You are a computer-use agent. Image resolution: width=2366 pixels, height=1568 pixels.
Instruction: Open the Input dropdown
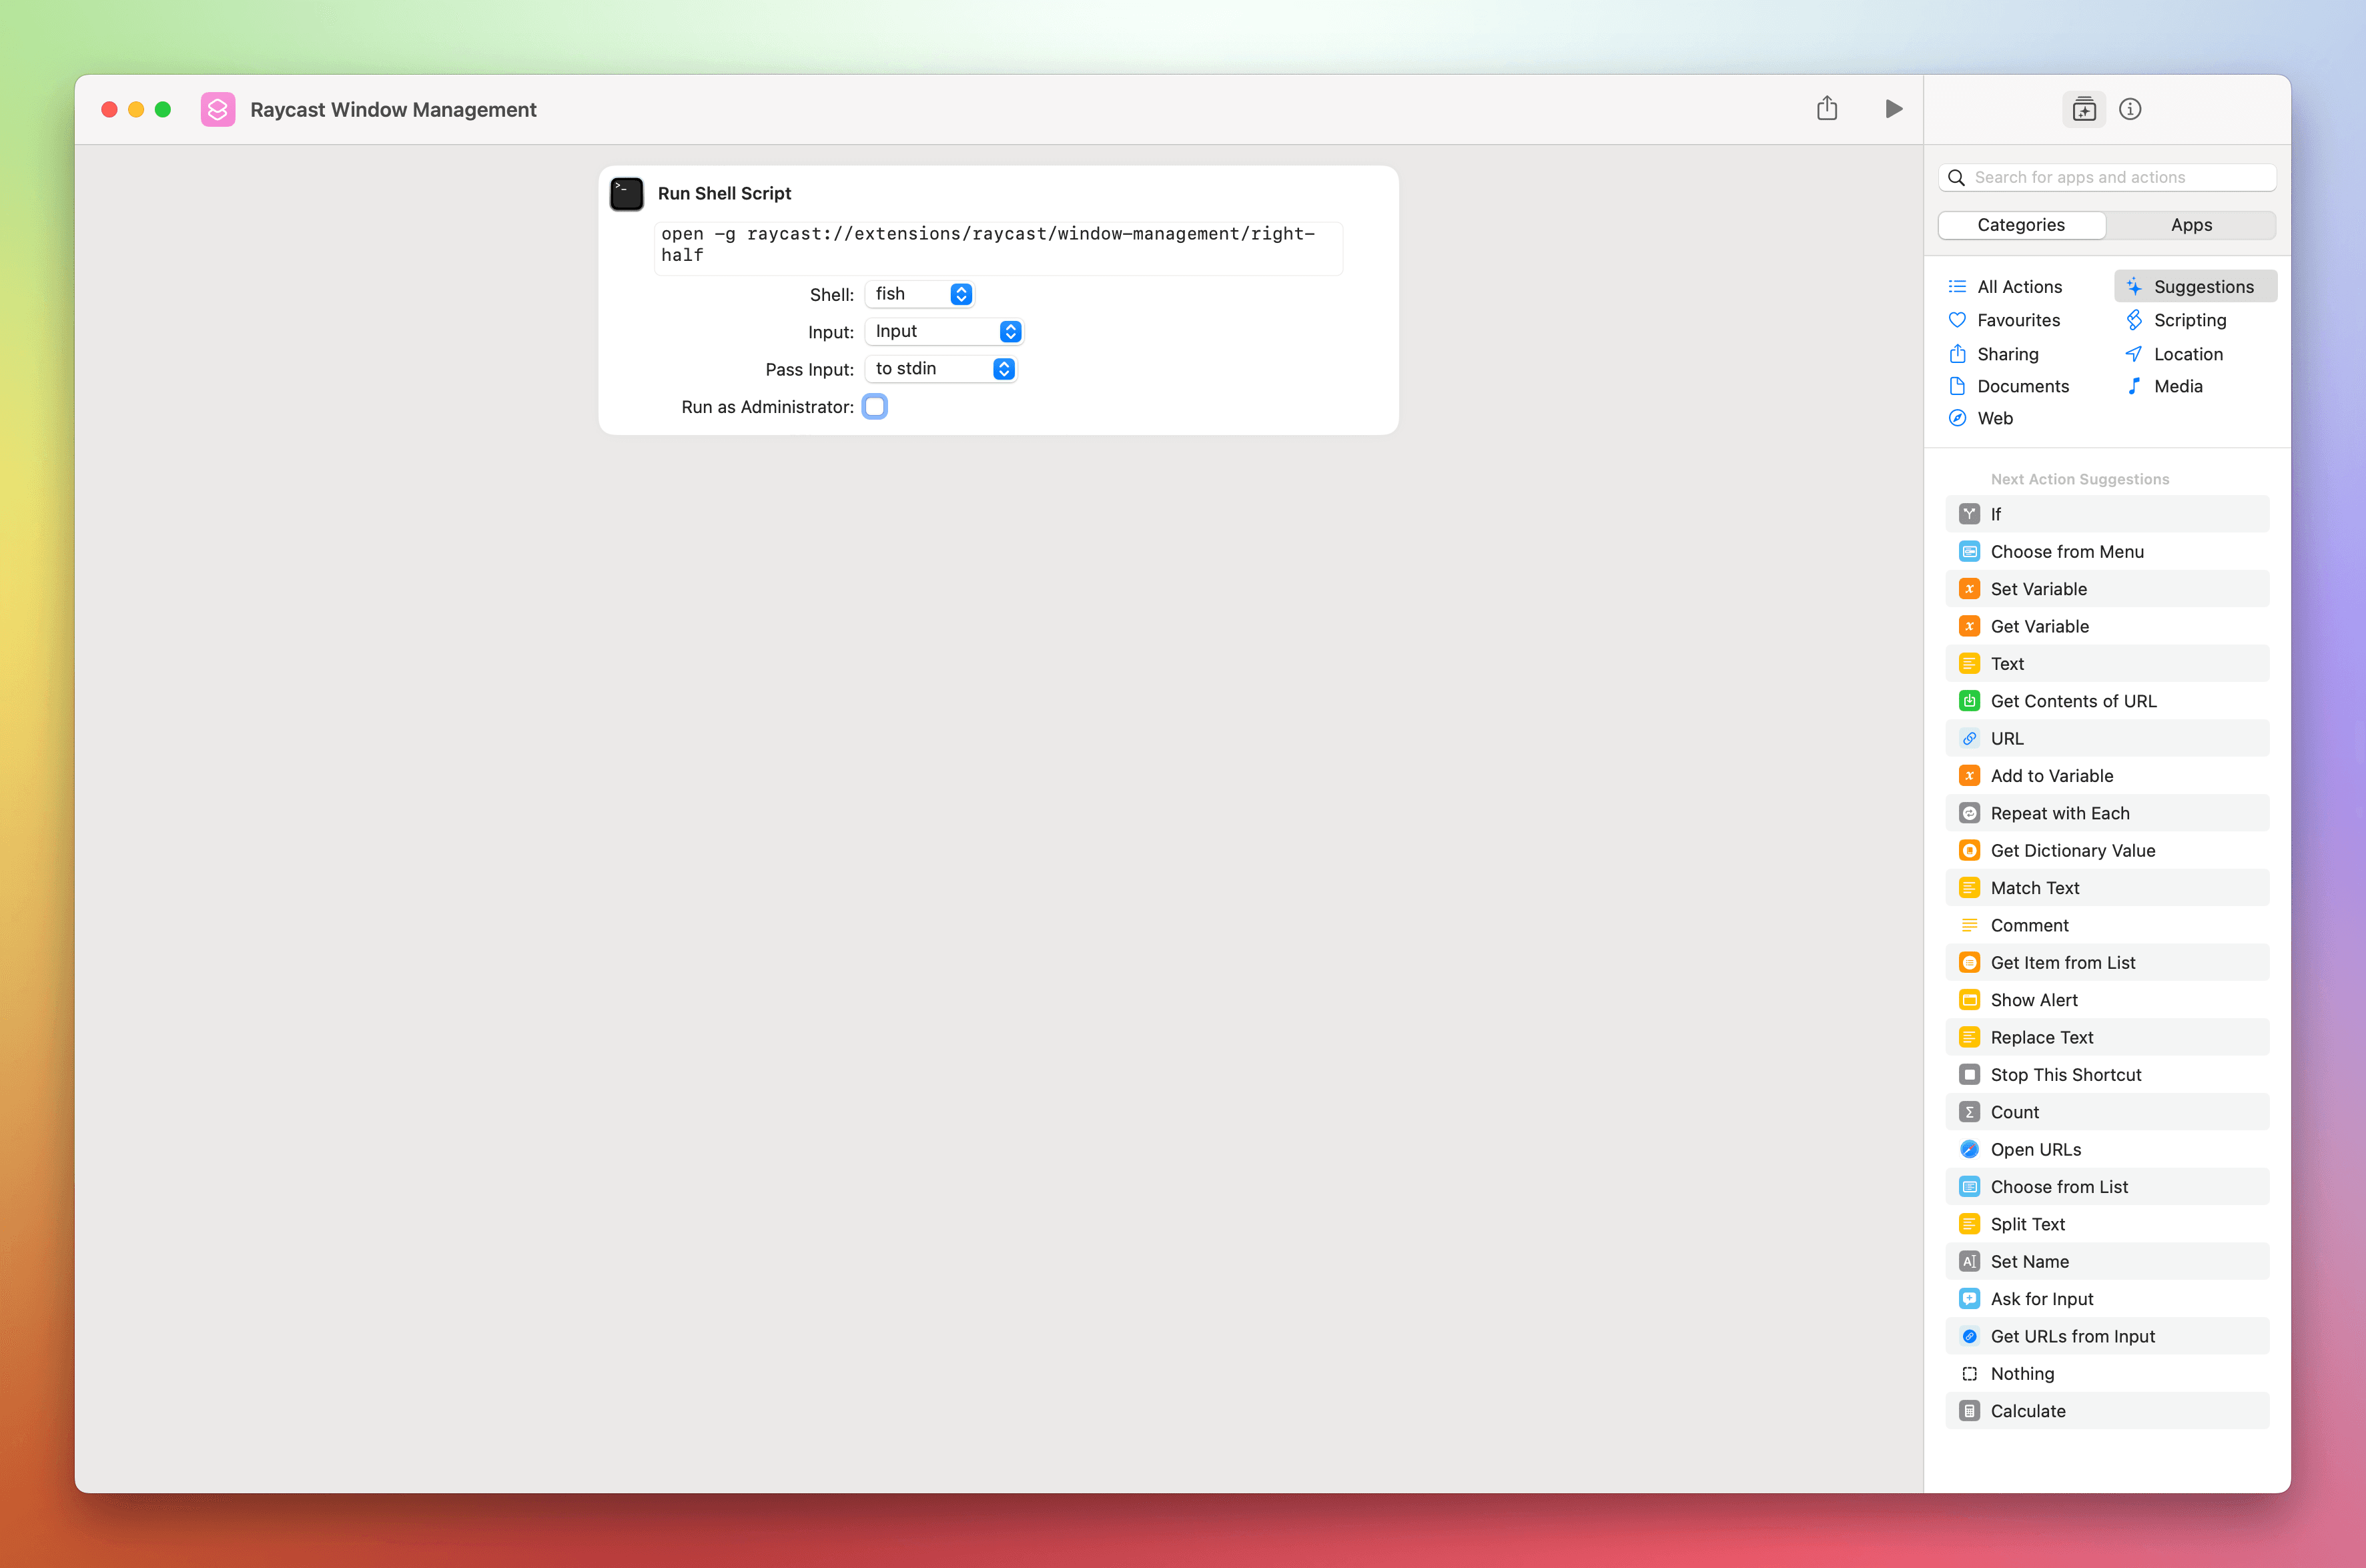(x=944, y=331)
